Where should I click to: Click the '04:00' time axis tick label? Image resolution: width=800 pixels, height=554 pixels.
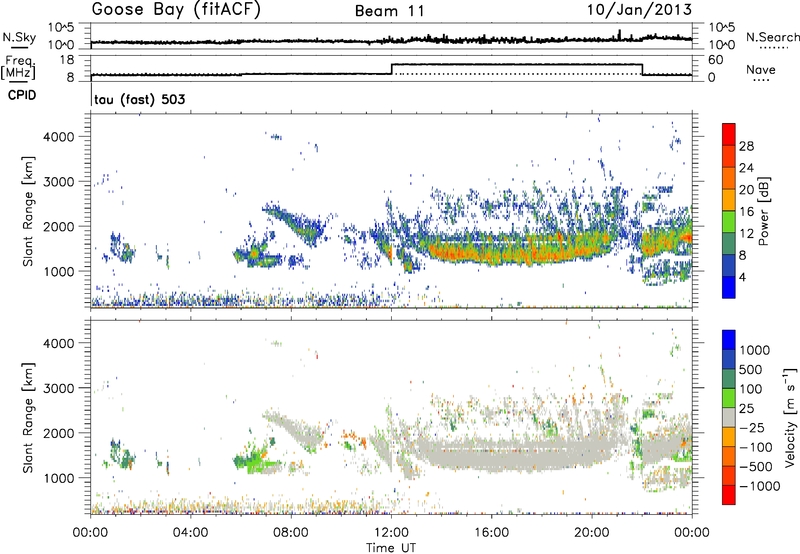point(191,533)
